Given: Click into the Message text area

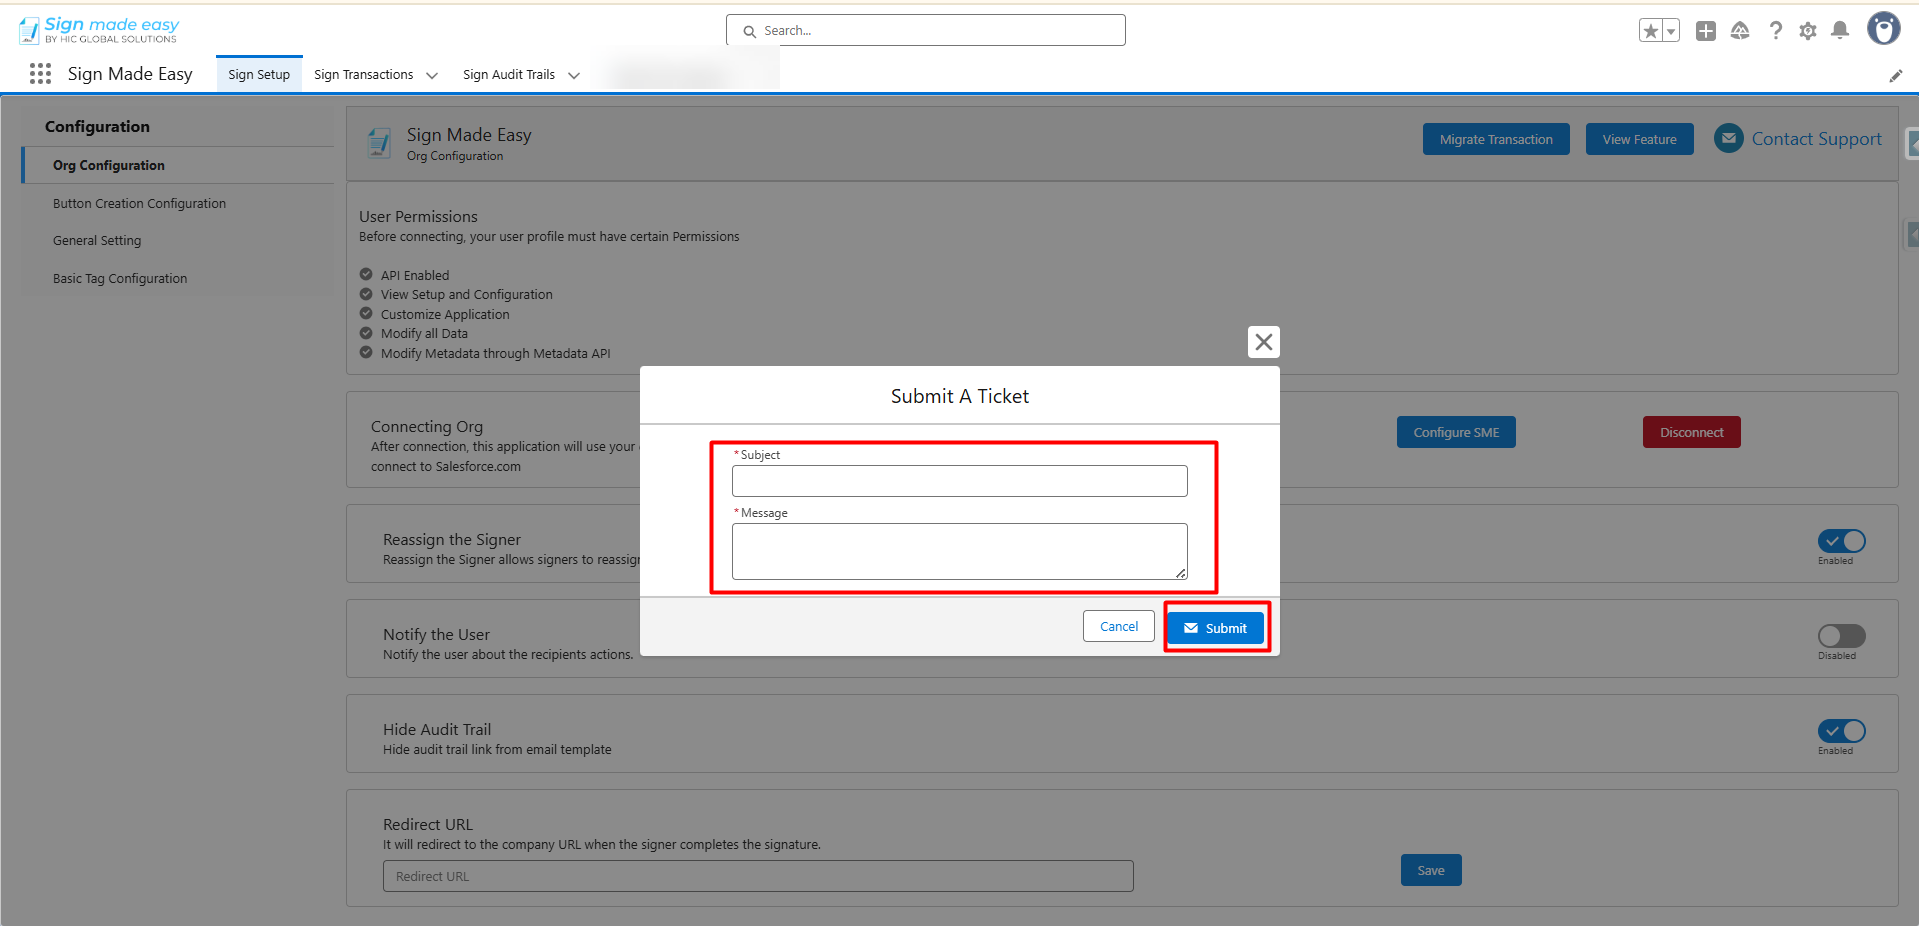Looking at the screenshot, I should pos(960,551).
